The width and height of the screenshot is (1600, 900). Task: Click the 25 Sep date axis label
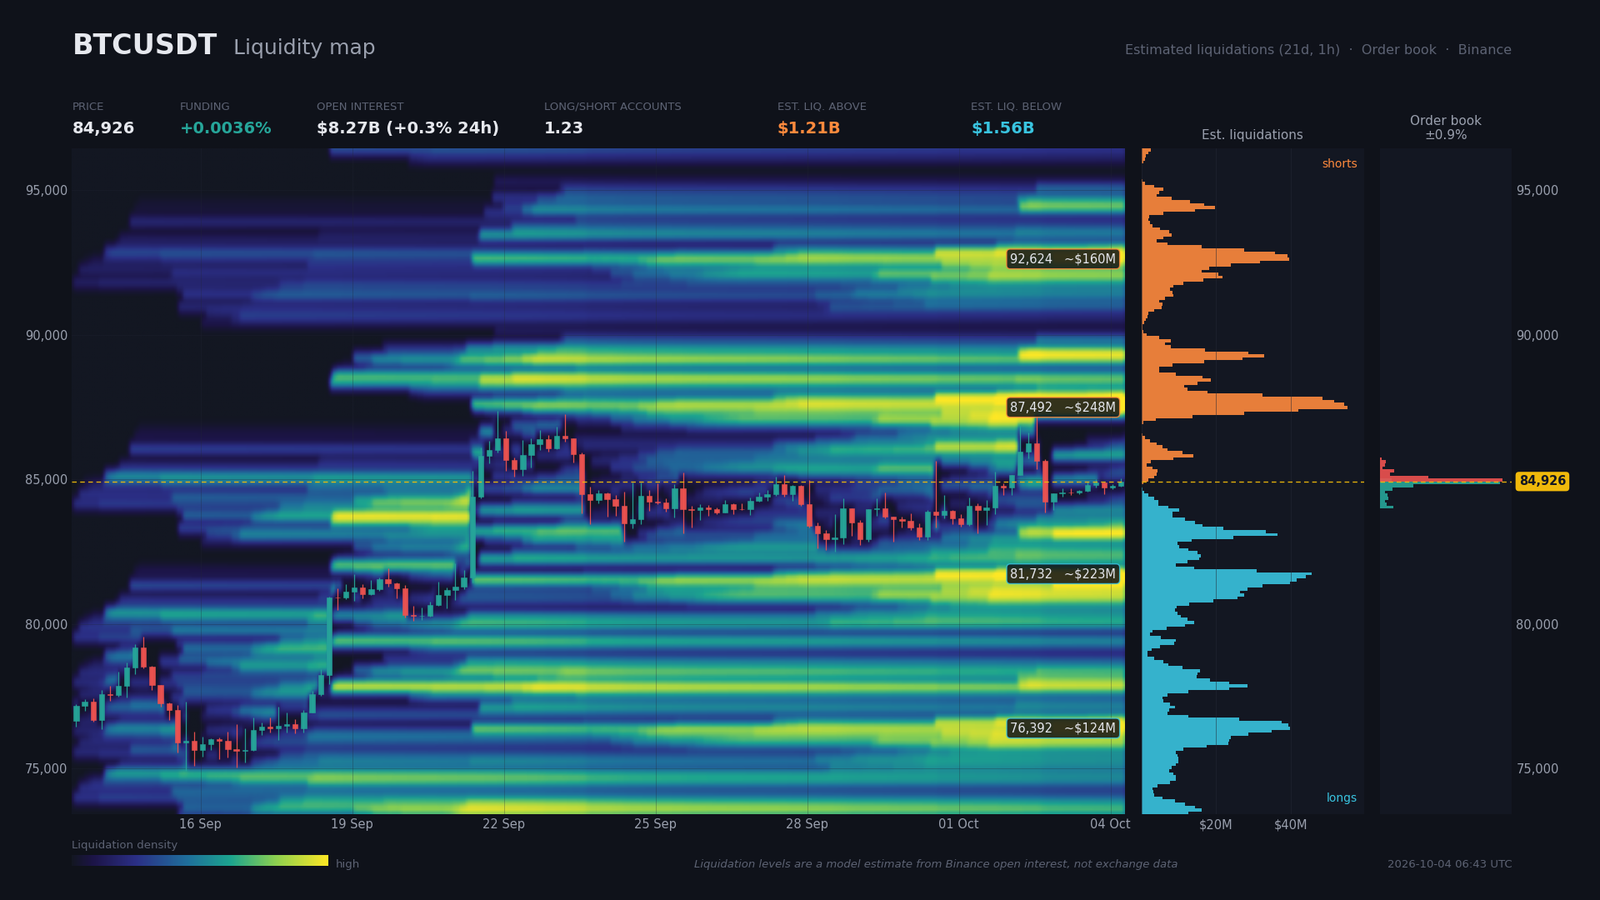pyautogui.click(x=655, y=824)
